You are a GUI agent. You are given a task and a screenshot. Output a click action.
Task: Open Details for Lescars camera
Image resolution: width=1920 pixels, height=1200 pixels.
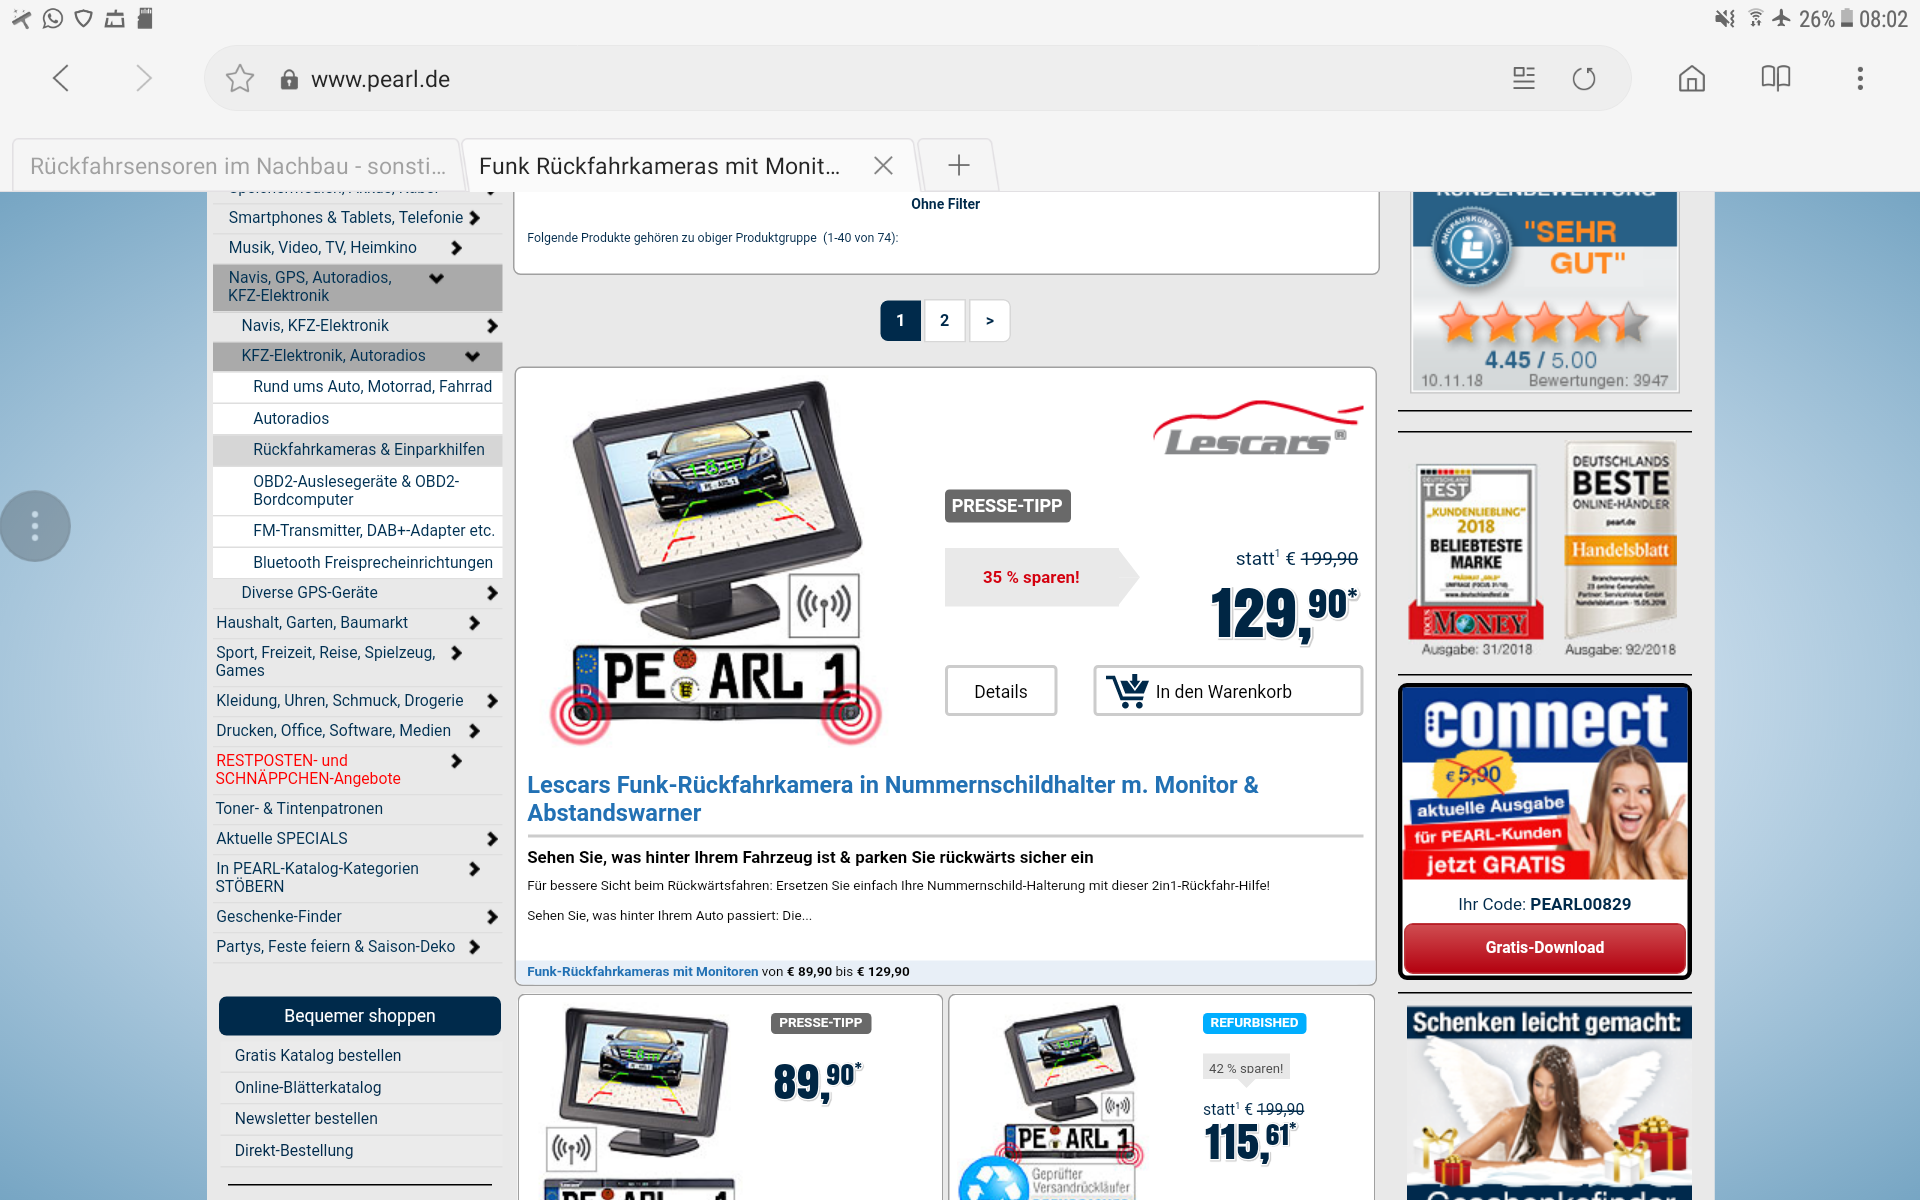pos(1000,691)
